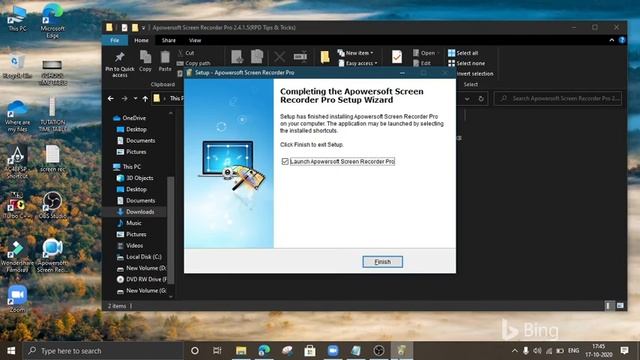Switch to details view icon in status bar

(x=608, y=305)
